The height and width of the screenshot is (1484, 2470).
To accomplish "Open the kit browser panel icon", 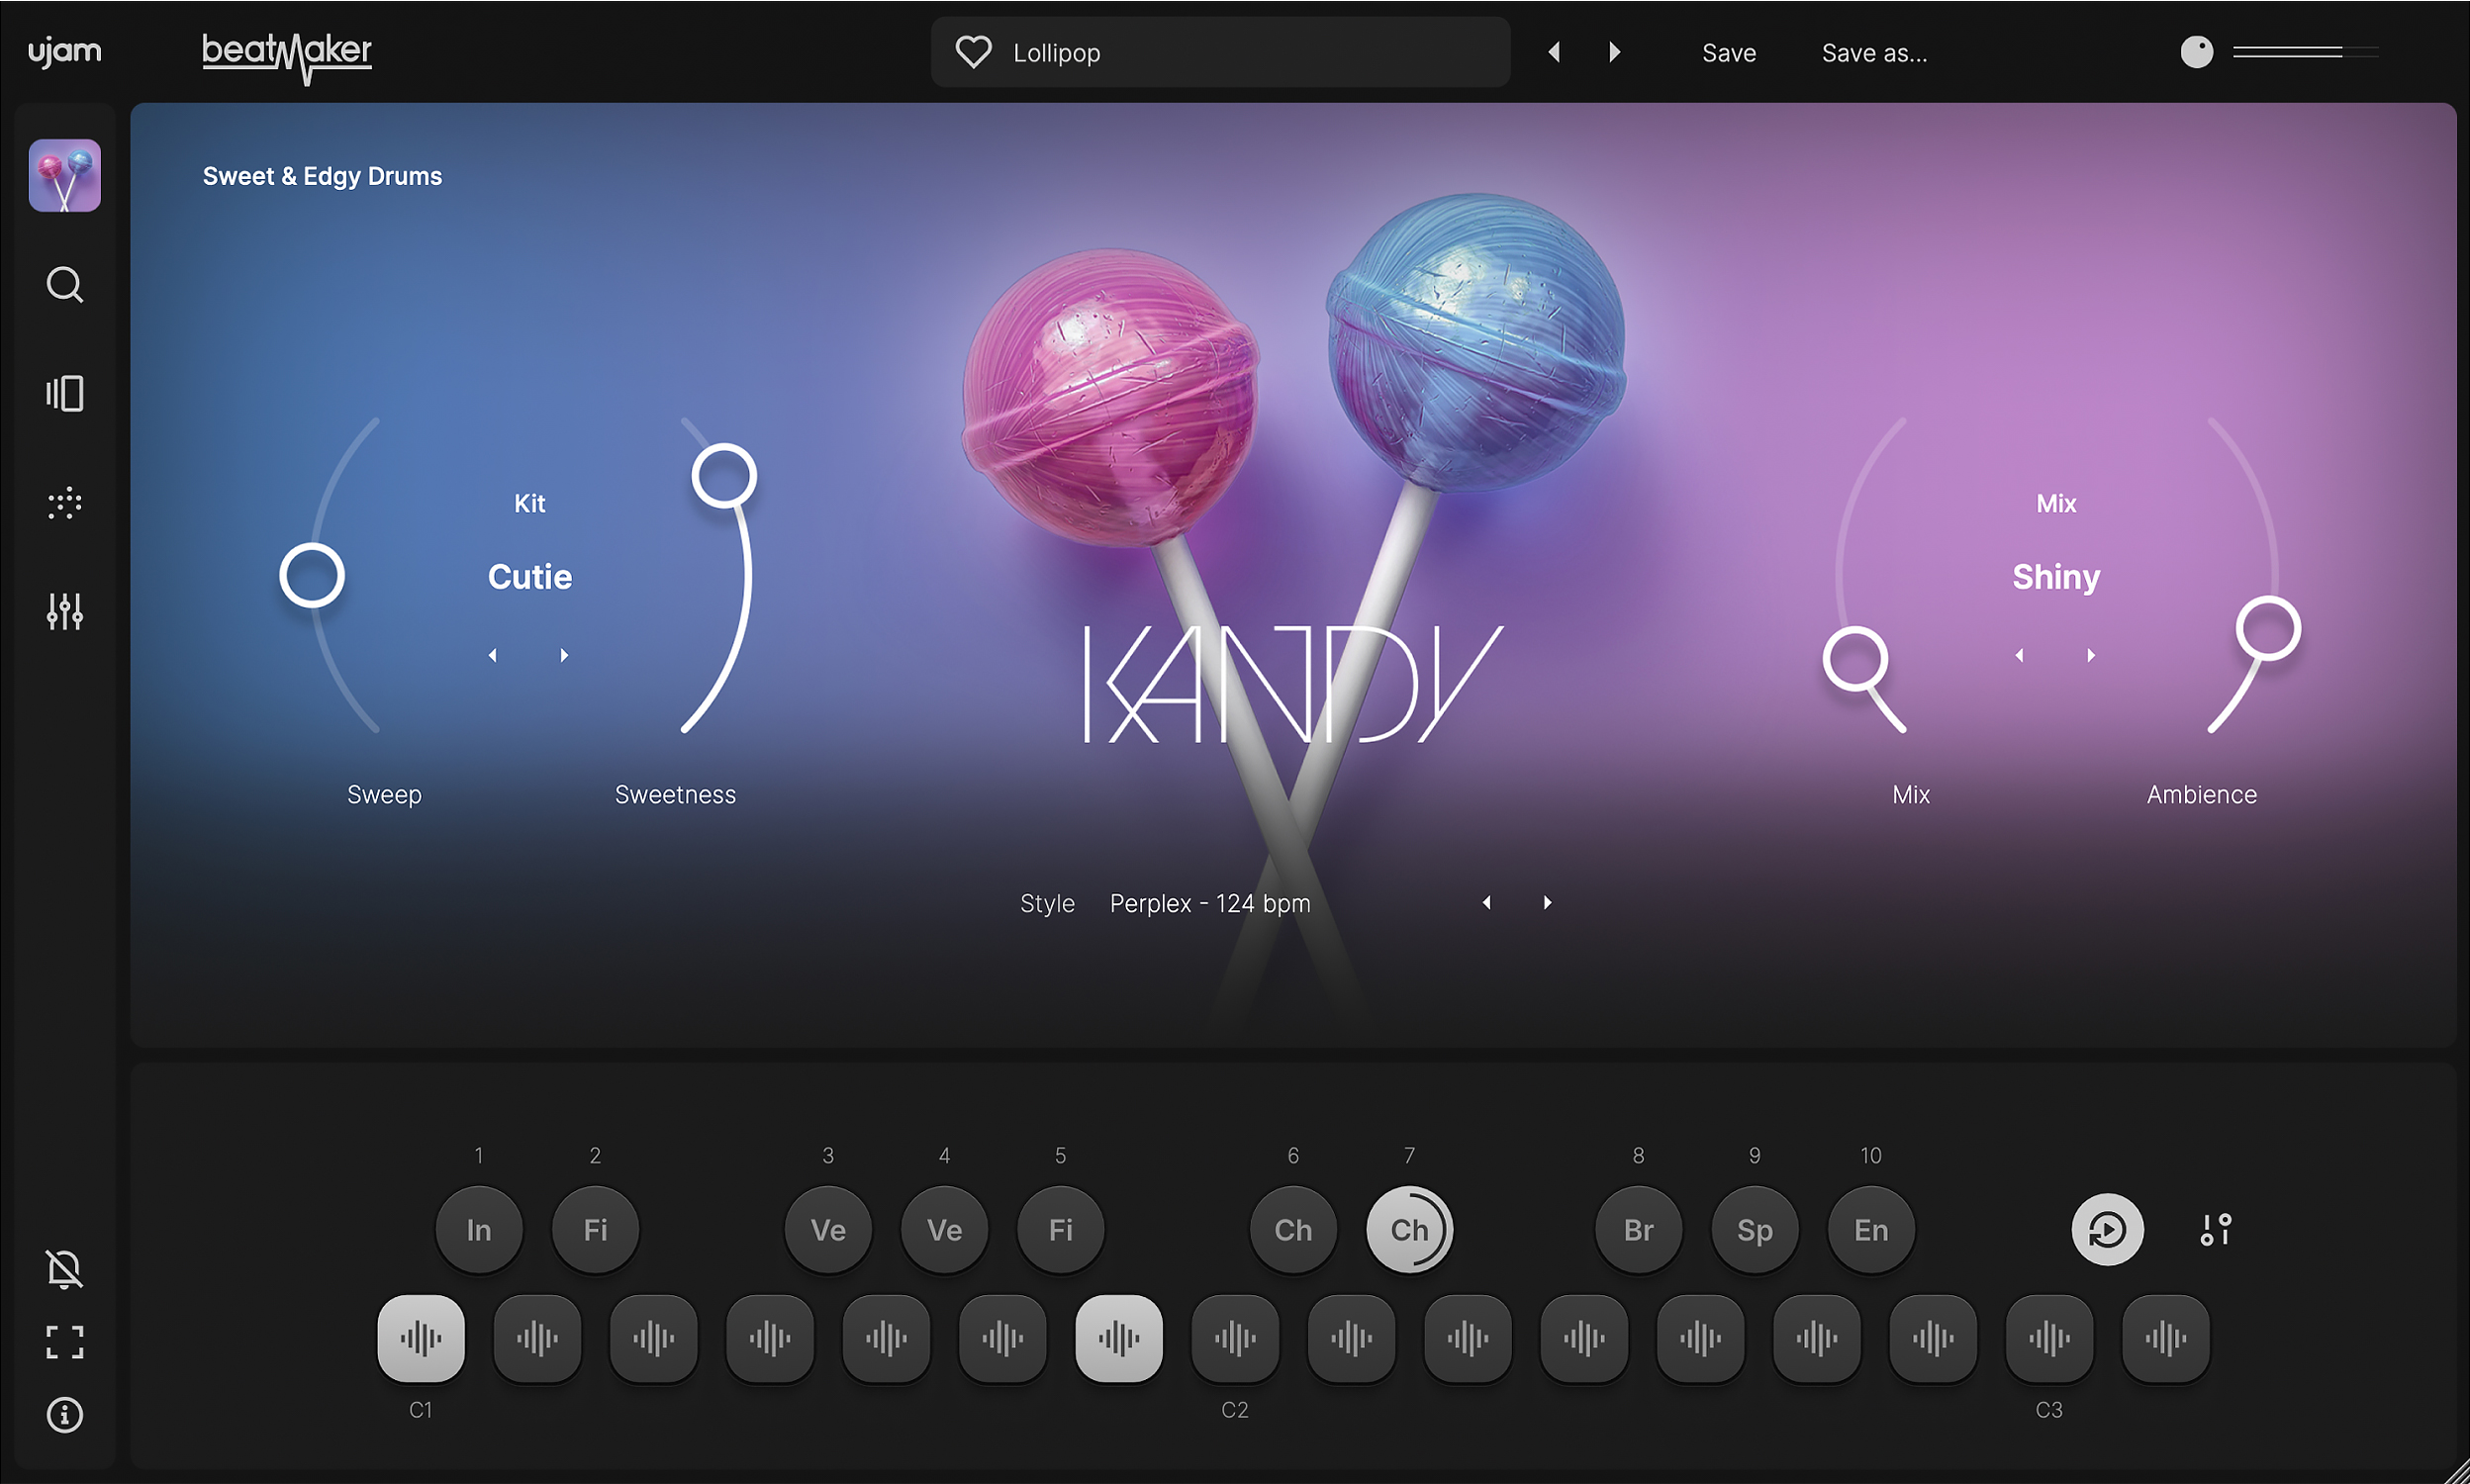I will tap(64, 393).
